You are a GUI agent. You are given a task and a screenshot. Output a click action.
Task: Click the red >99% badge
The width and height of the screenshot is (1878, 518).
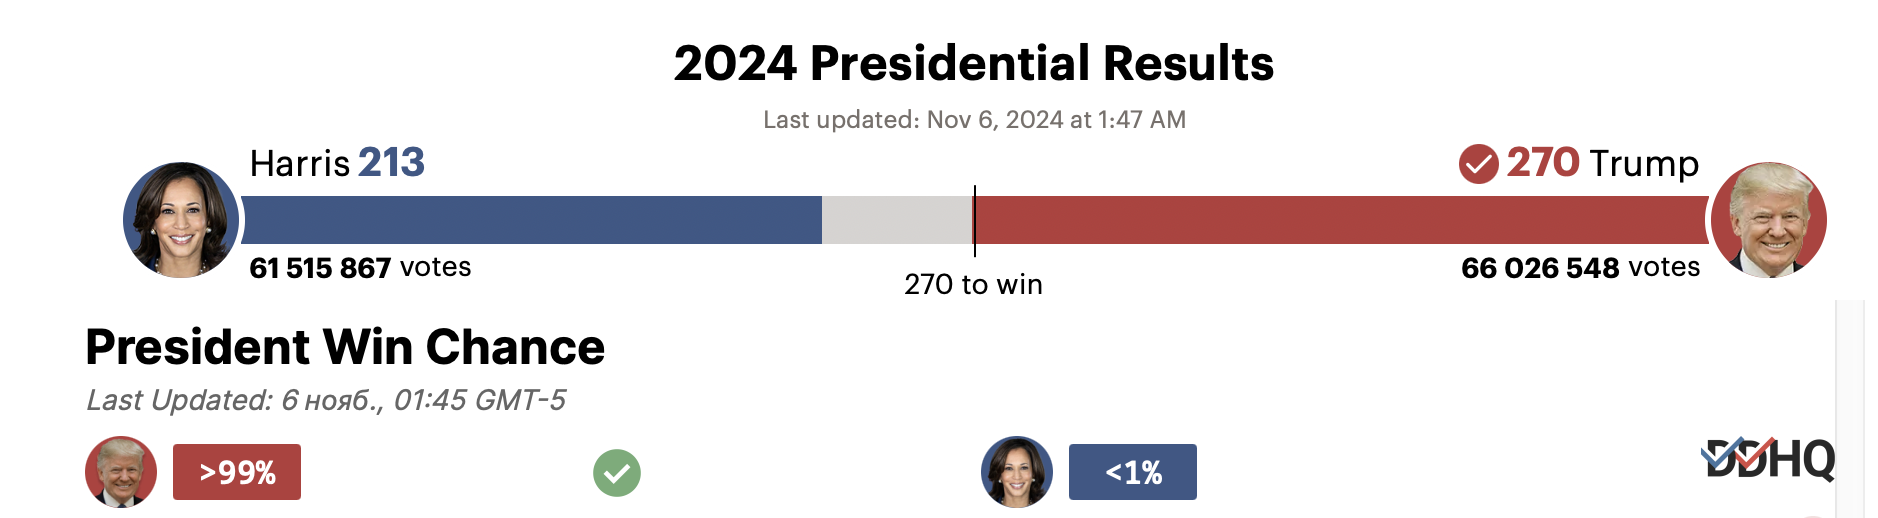coord(237,472)
